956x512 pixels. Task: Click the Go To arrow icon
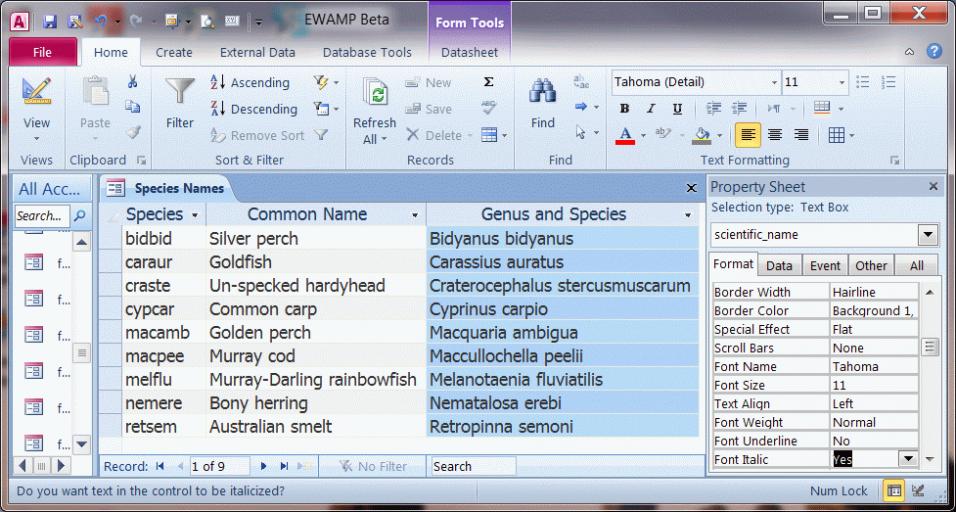[x=580, y=107]
